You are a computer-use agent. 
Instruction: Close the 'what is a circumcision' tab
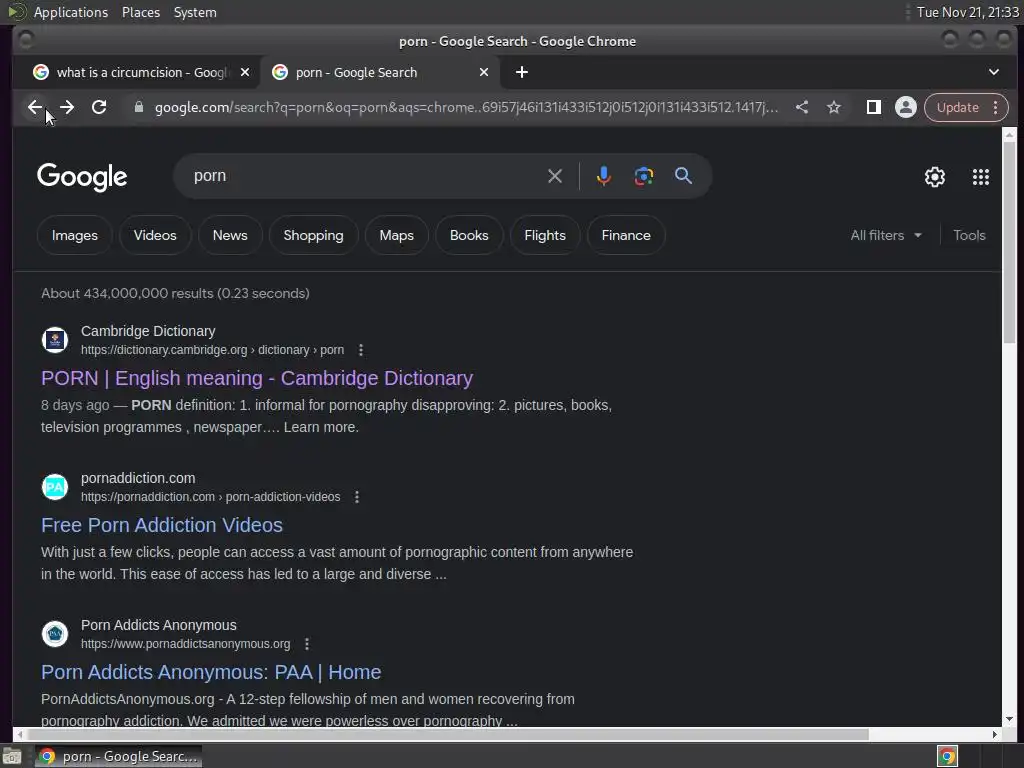[245, 72]
